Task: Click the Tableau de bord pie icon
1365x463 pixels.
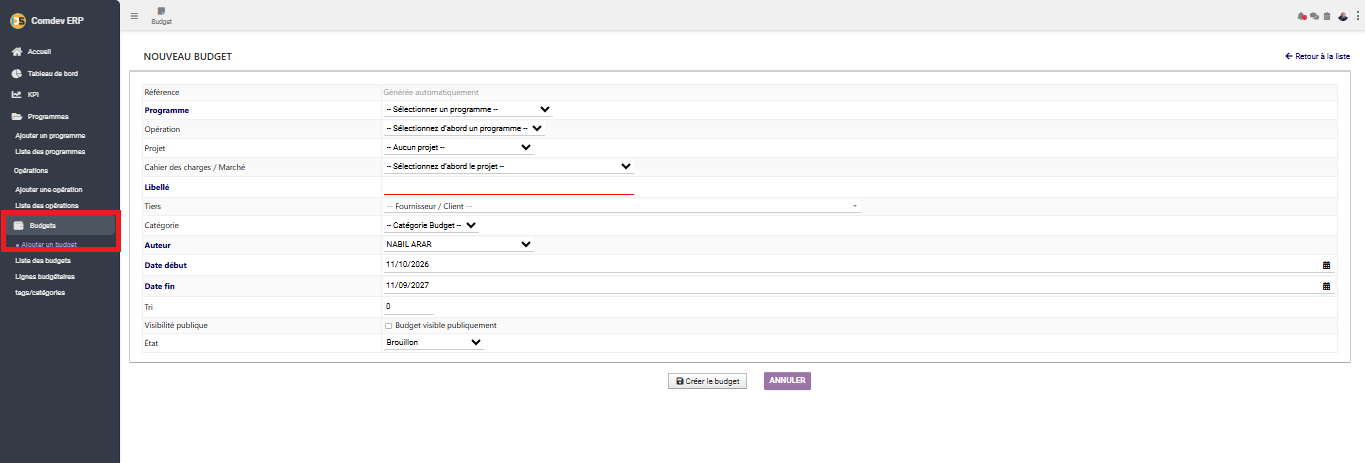Action: tap(17, 73)
